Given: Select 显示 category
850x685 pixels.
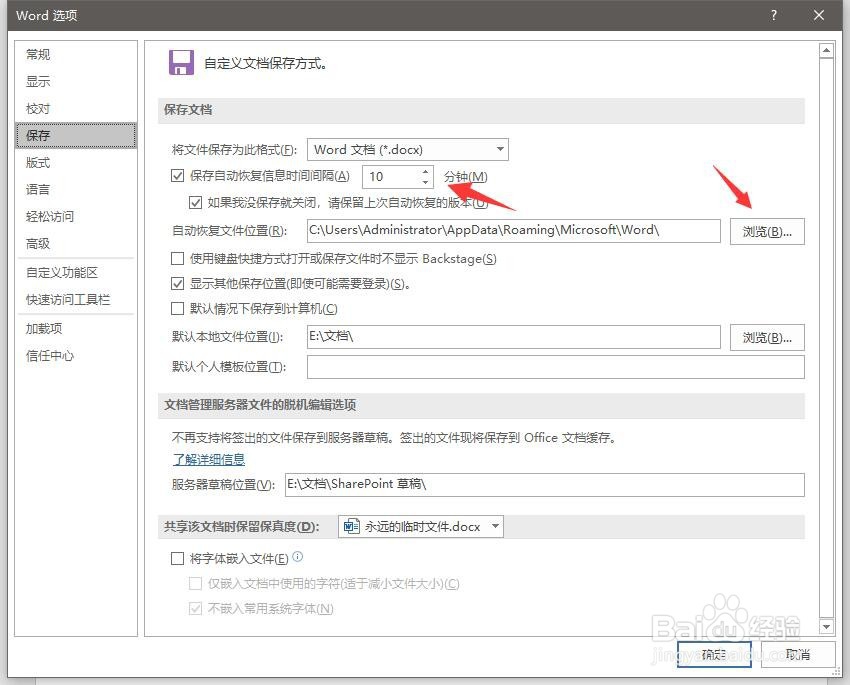Looking at the screenshot, I should click(x=76, y=81).
